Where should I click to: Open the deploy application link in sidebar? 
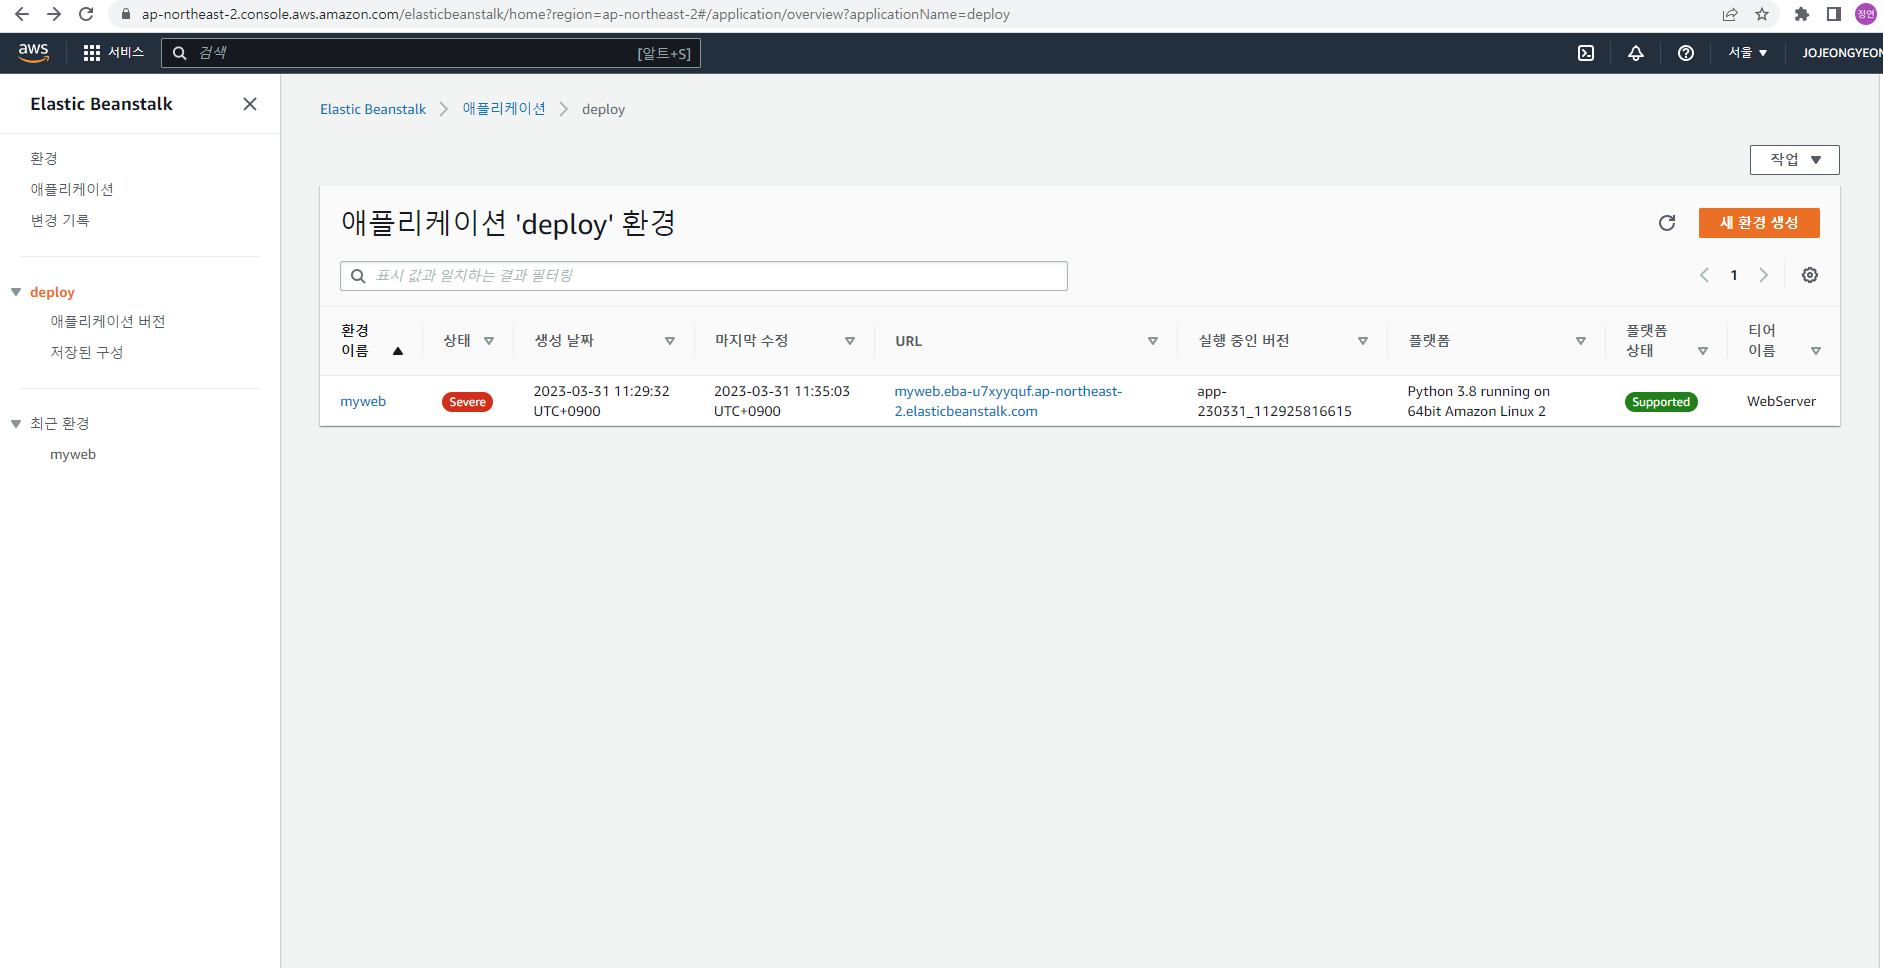[x=52, y=292]
